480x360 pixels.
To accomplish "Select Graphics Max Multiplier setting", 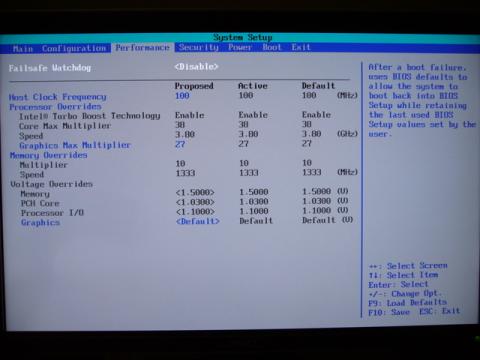I will click(x=75, y=145).
